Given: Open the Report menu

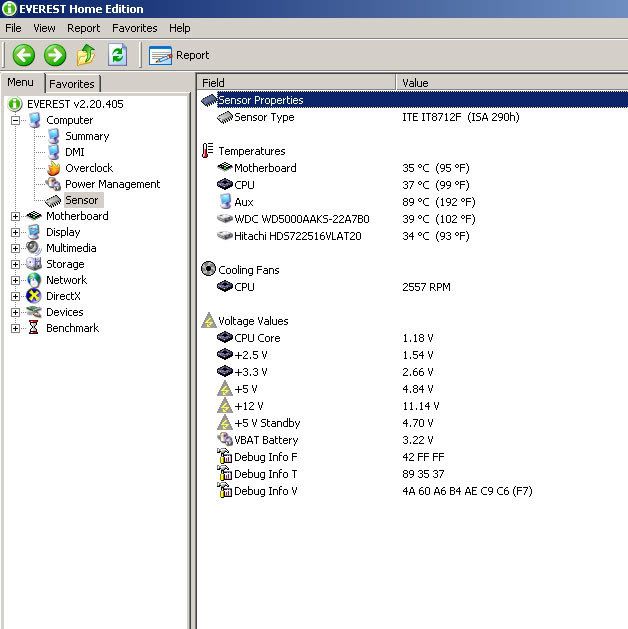Looking at the screenshot, I should coord(83,28).
